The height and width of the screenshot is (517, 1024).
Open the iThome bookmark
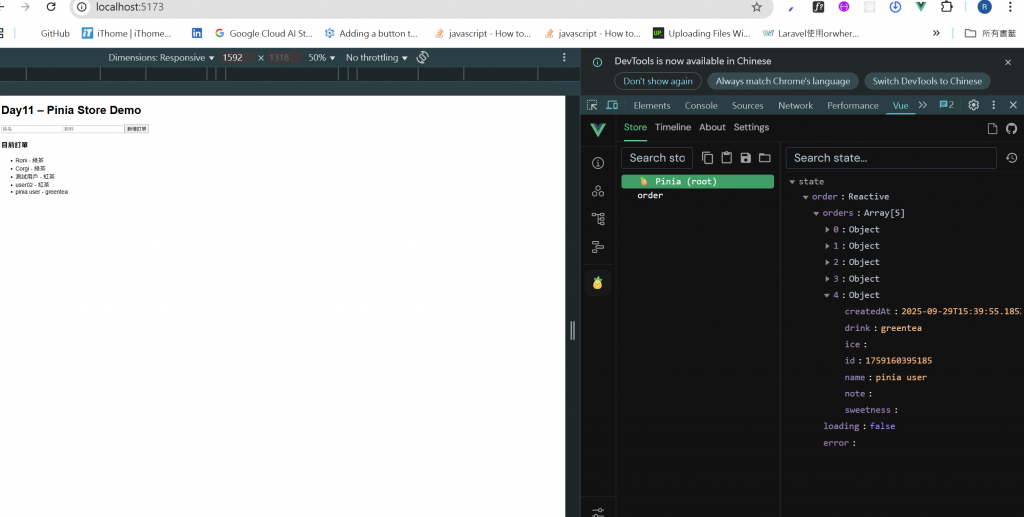[x=127, y=33]
